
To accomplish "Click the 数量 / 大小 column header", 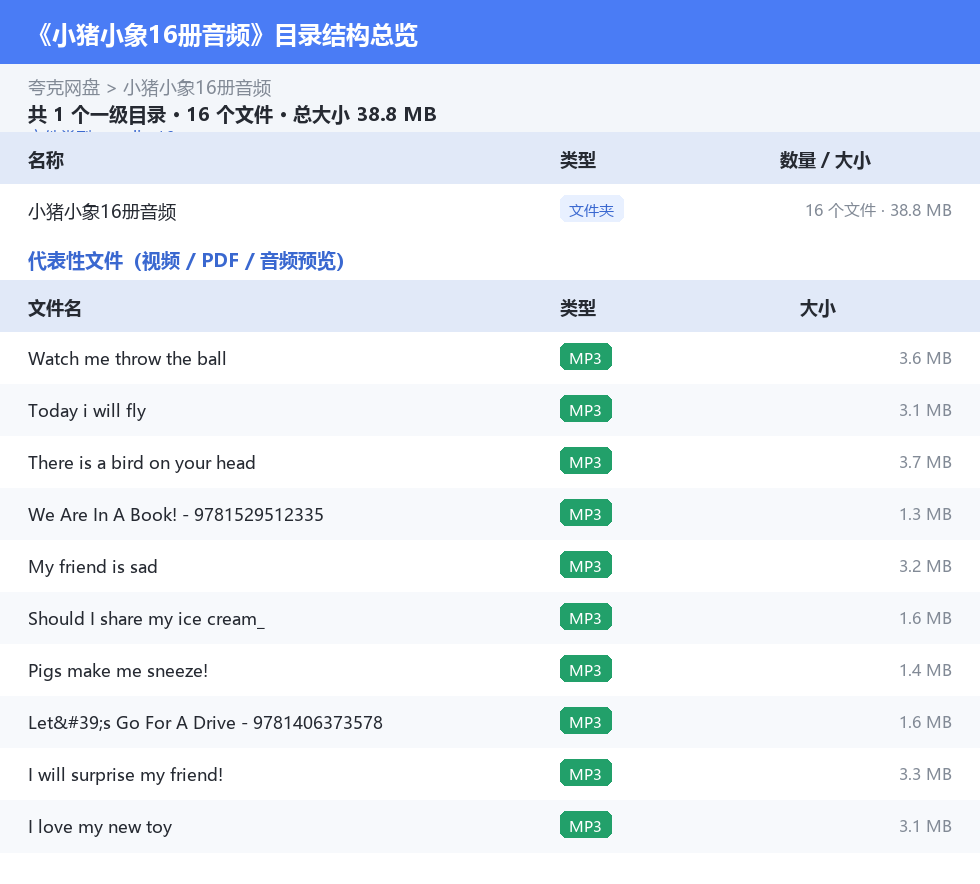I will (825, 160).
